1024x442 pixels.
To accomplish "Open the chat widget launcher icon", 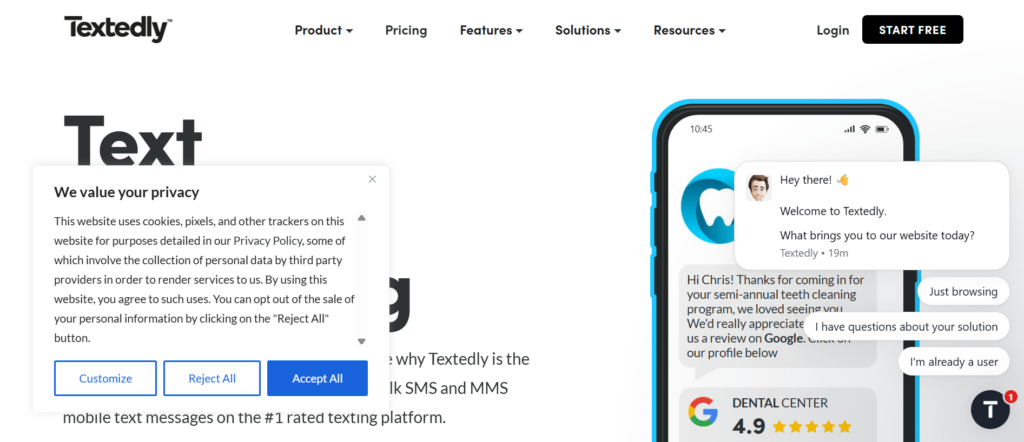I will [990, 410].
